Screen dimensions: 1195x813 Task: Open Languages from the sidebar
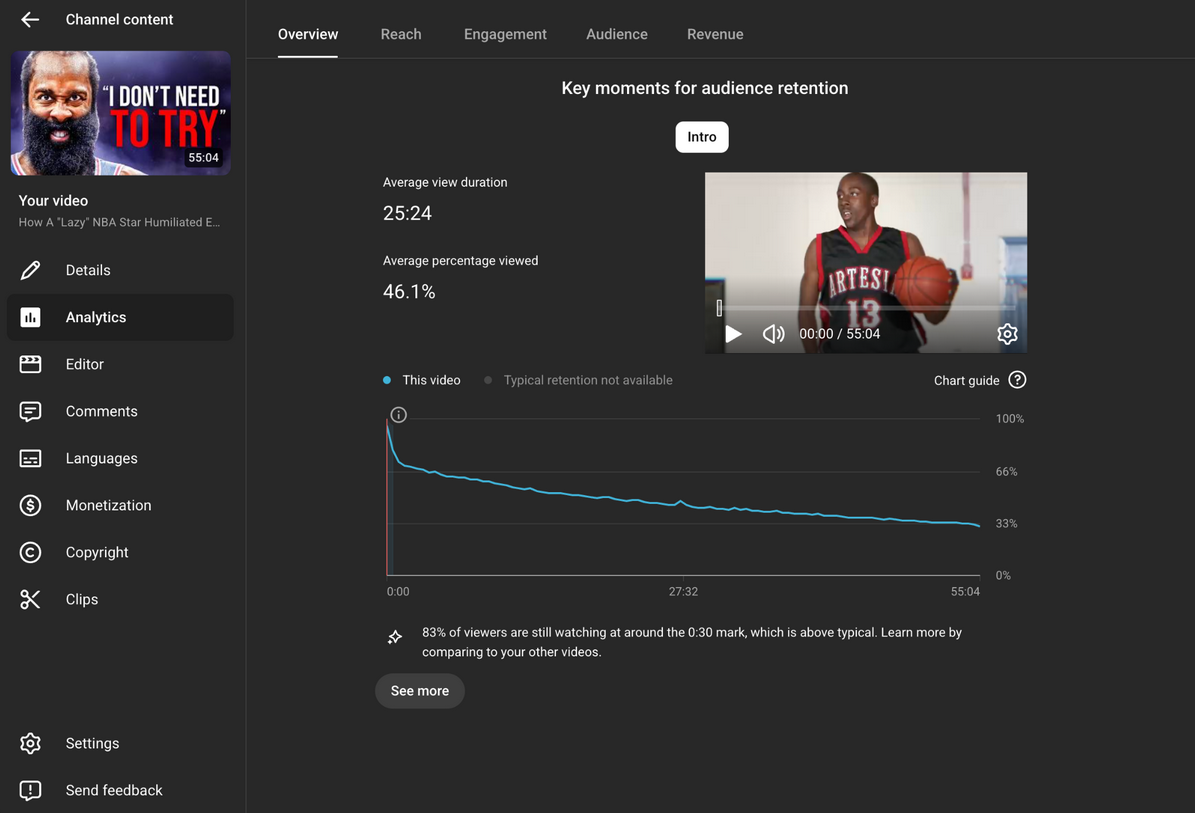coord(120,459)
